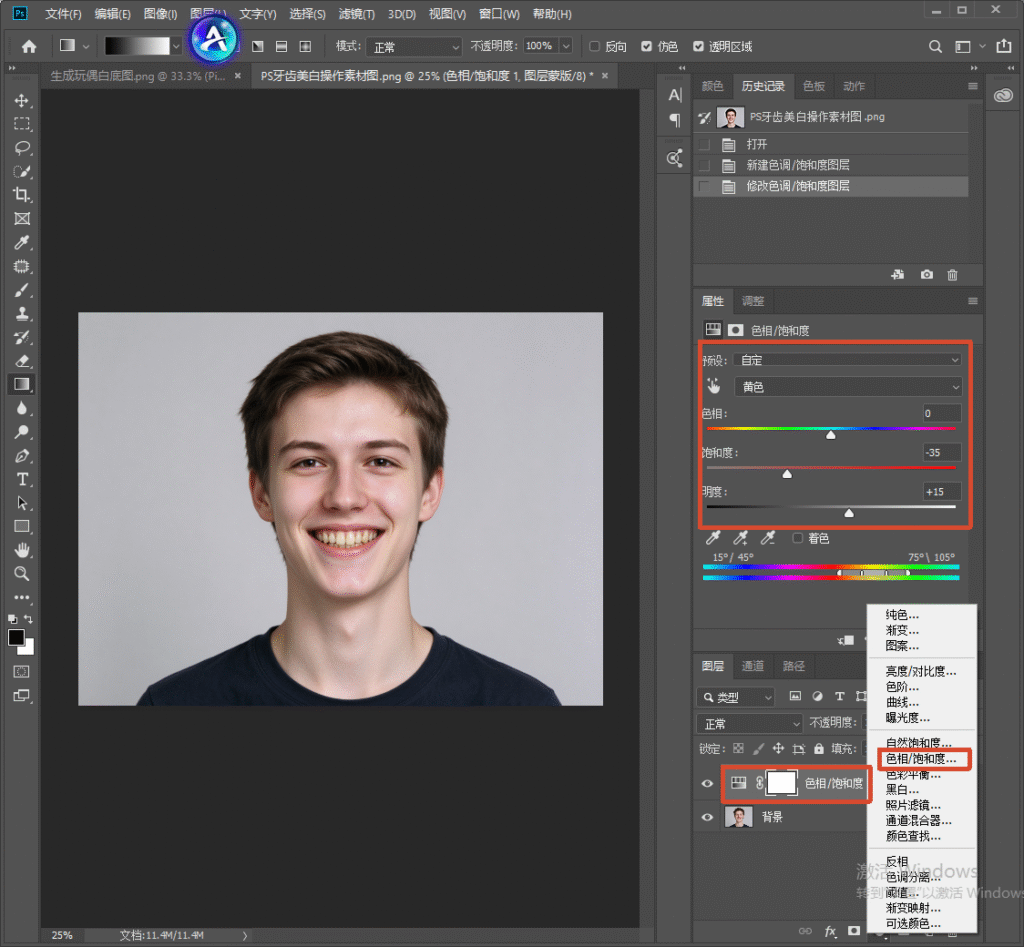Open the layer 类型 filter dropdown

click(735, 698)
